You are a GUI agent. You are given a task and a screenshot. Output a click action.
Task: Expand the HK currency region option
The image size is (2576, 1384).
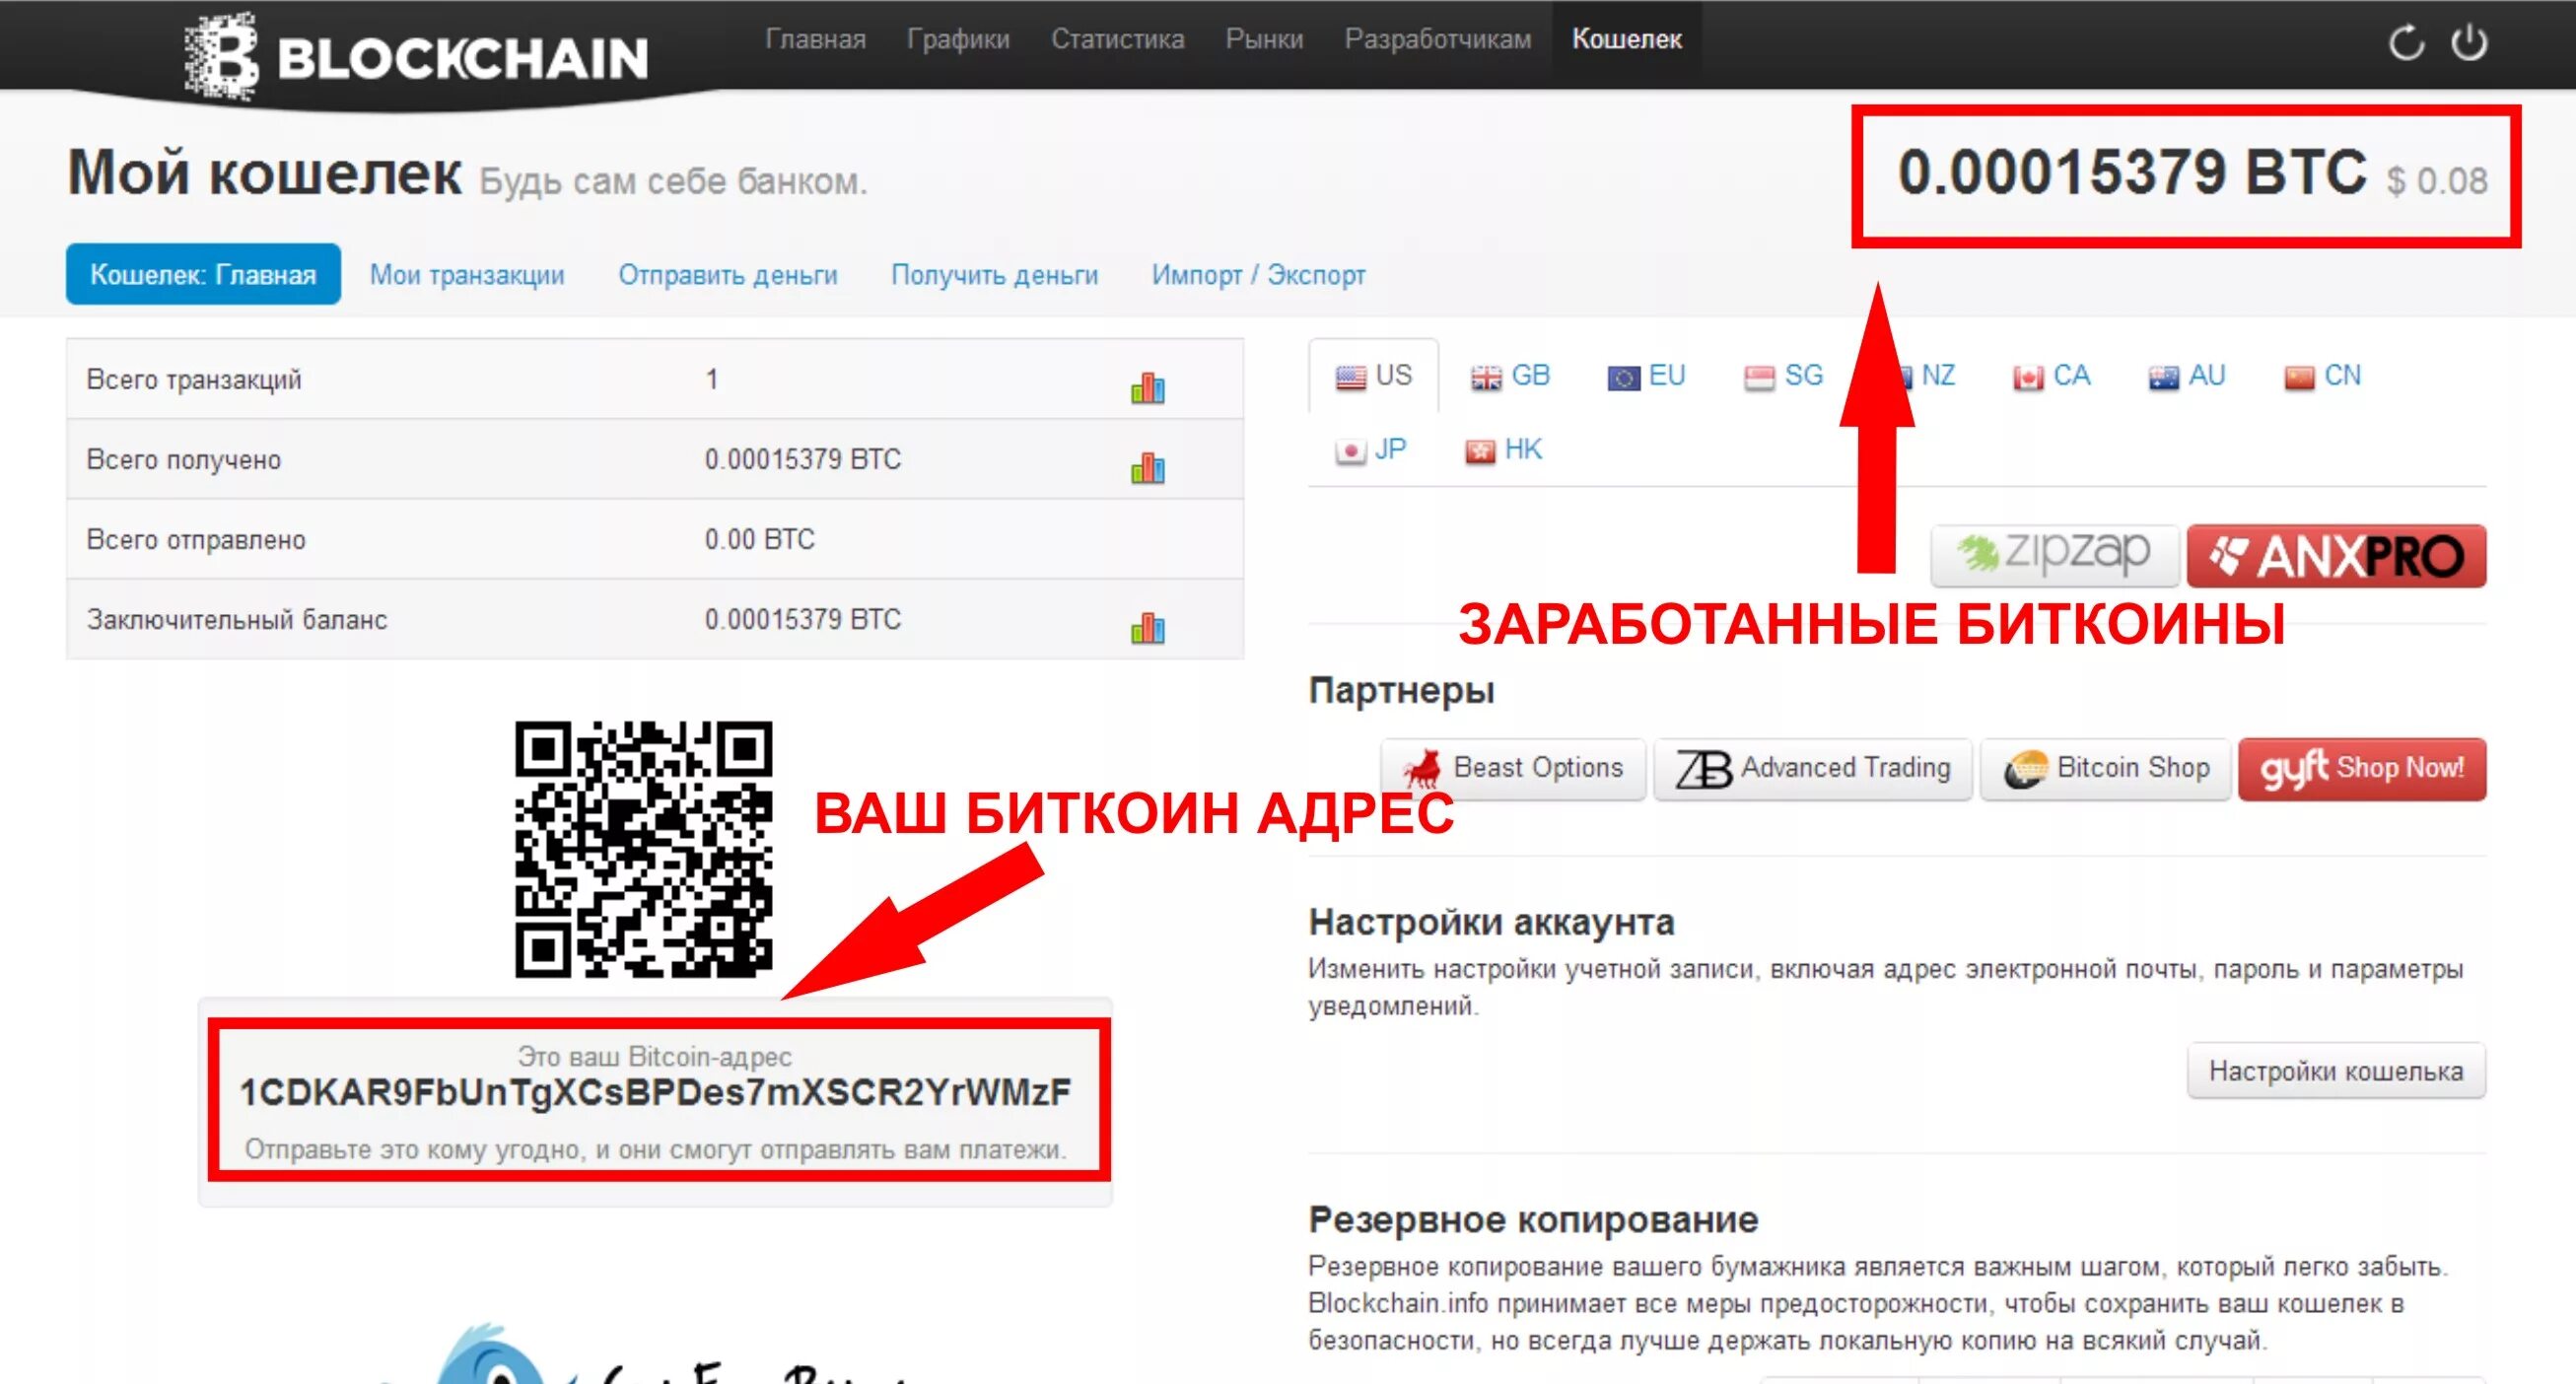click(1499, 450)
